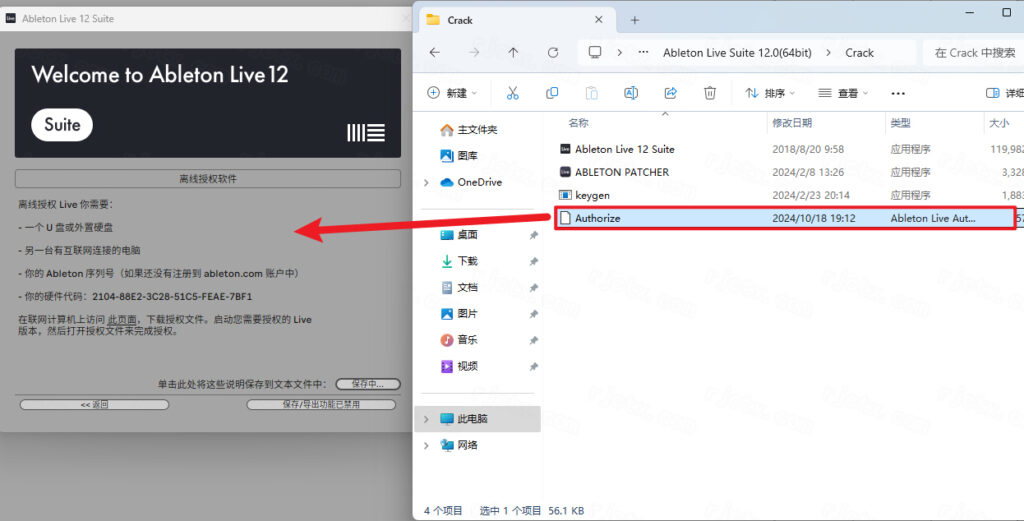Image resolution: width=1024 pixels, height=521 pixels.
Task: Select 桌面 (Desktop) in the sidebar
Action: pyautogui.click(x=467, y=235)
